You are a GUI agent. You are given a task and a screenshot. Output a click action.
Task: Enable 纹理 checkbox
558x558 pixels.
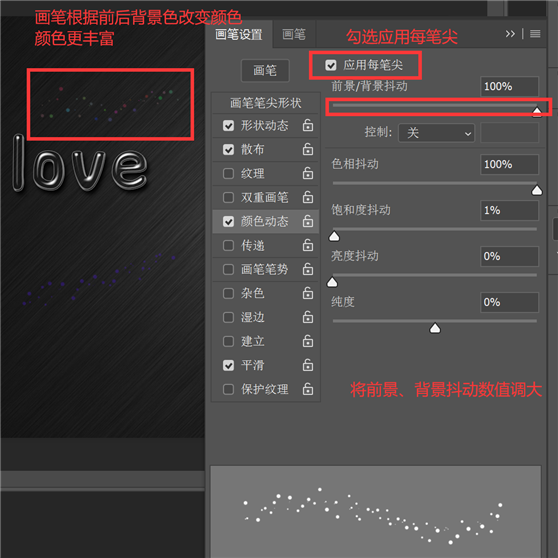click(x=228, y=174)
